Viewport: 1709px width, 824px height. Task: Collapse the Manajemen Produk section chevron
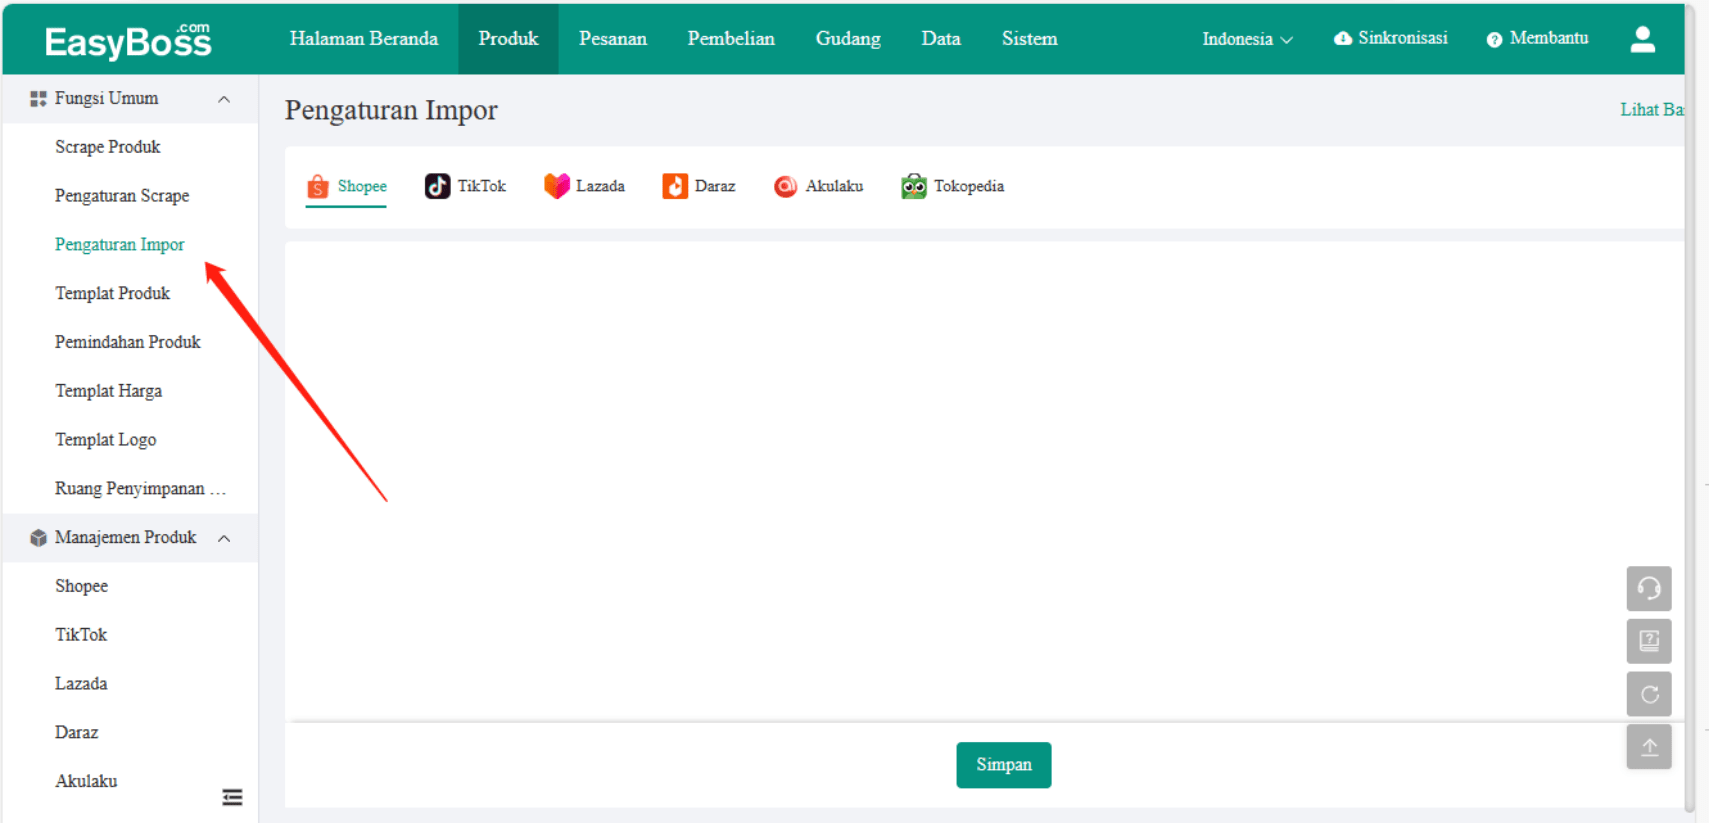pyautogui.click(x=224, y=539)
